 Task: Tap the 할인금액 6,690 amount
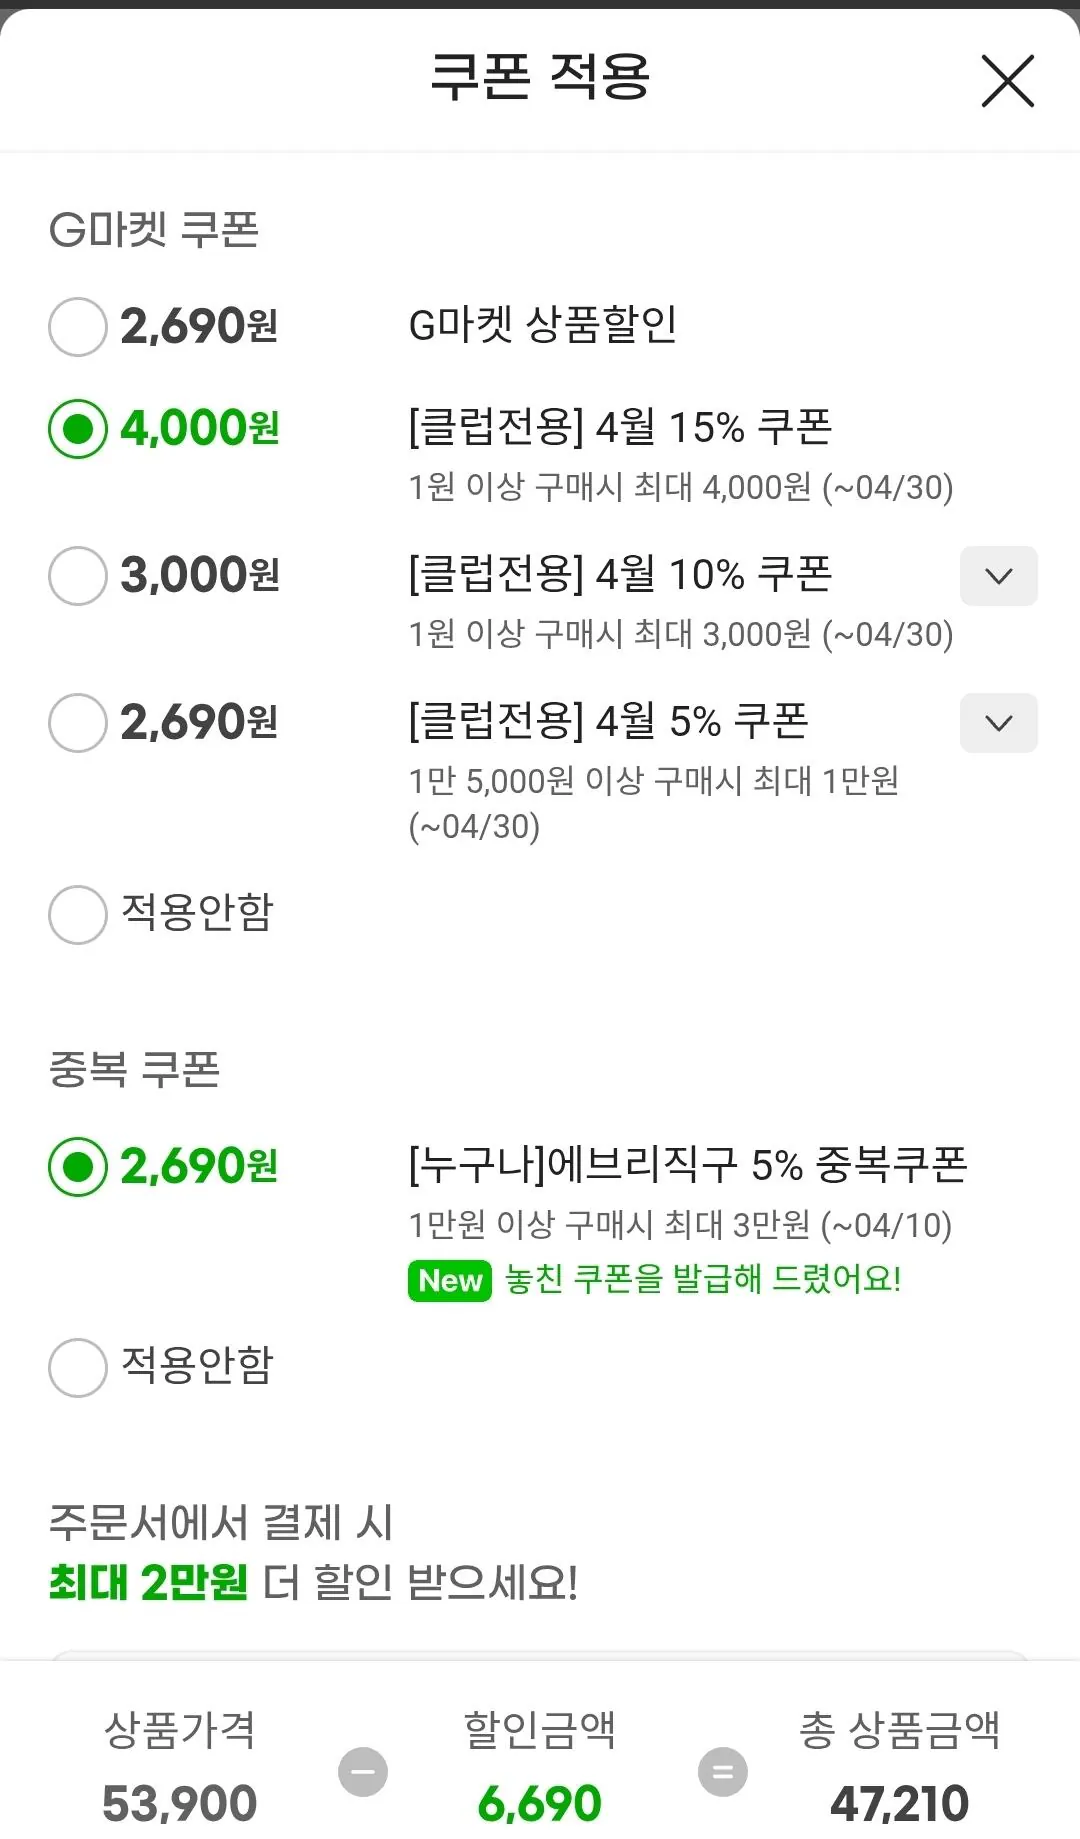pyautogui.click(x=540, y=1803)
